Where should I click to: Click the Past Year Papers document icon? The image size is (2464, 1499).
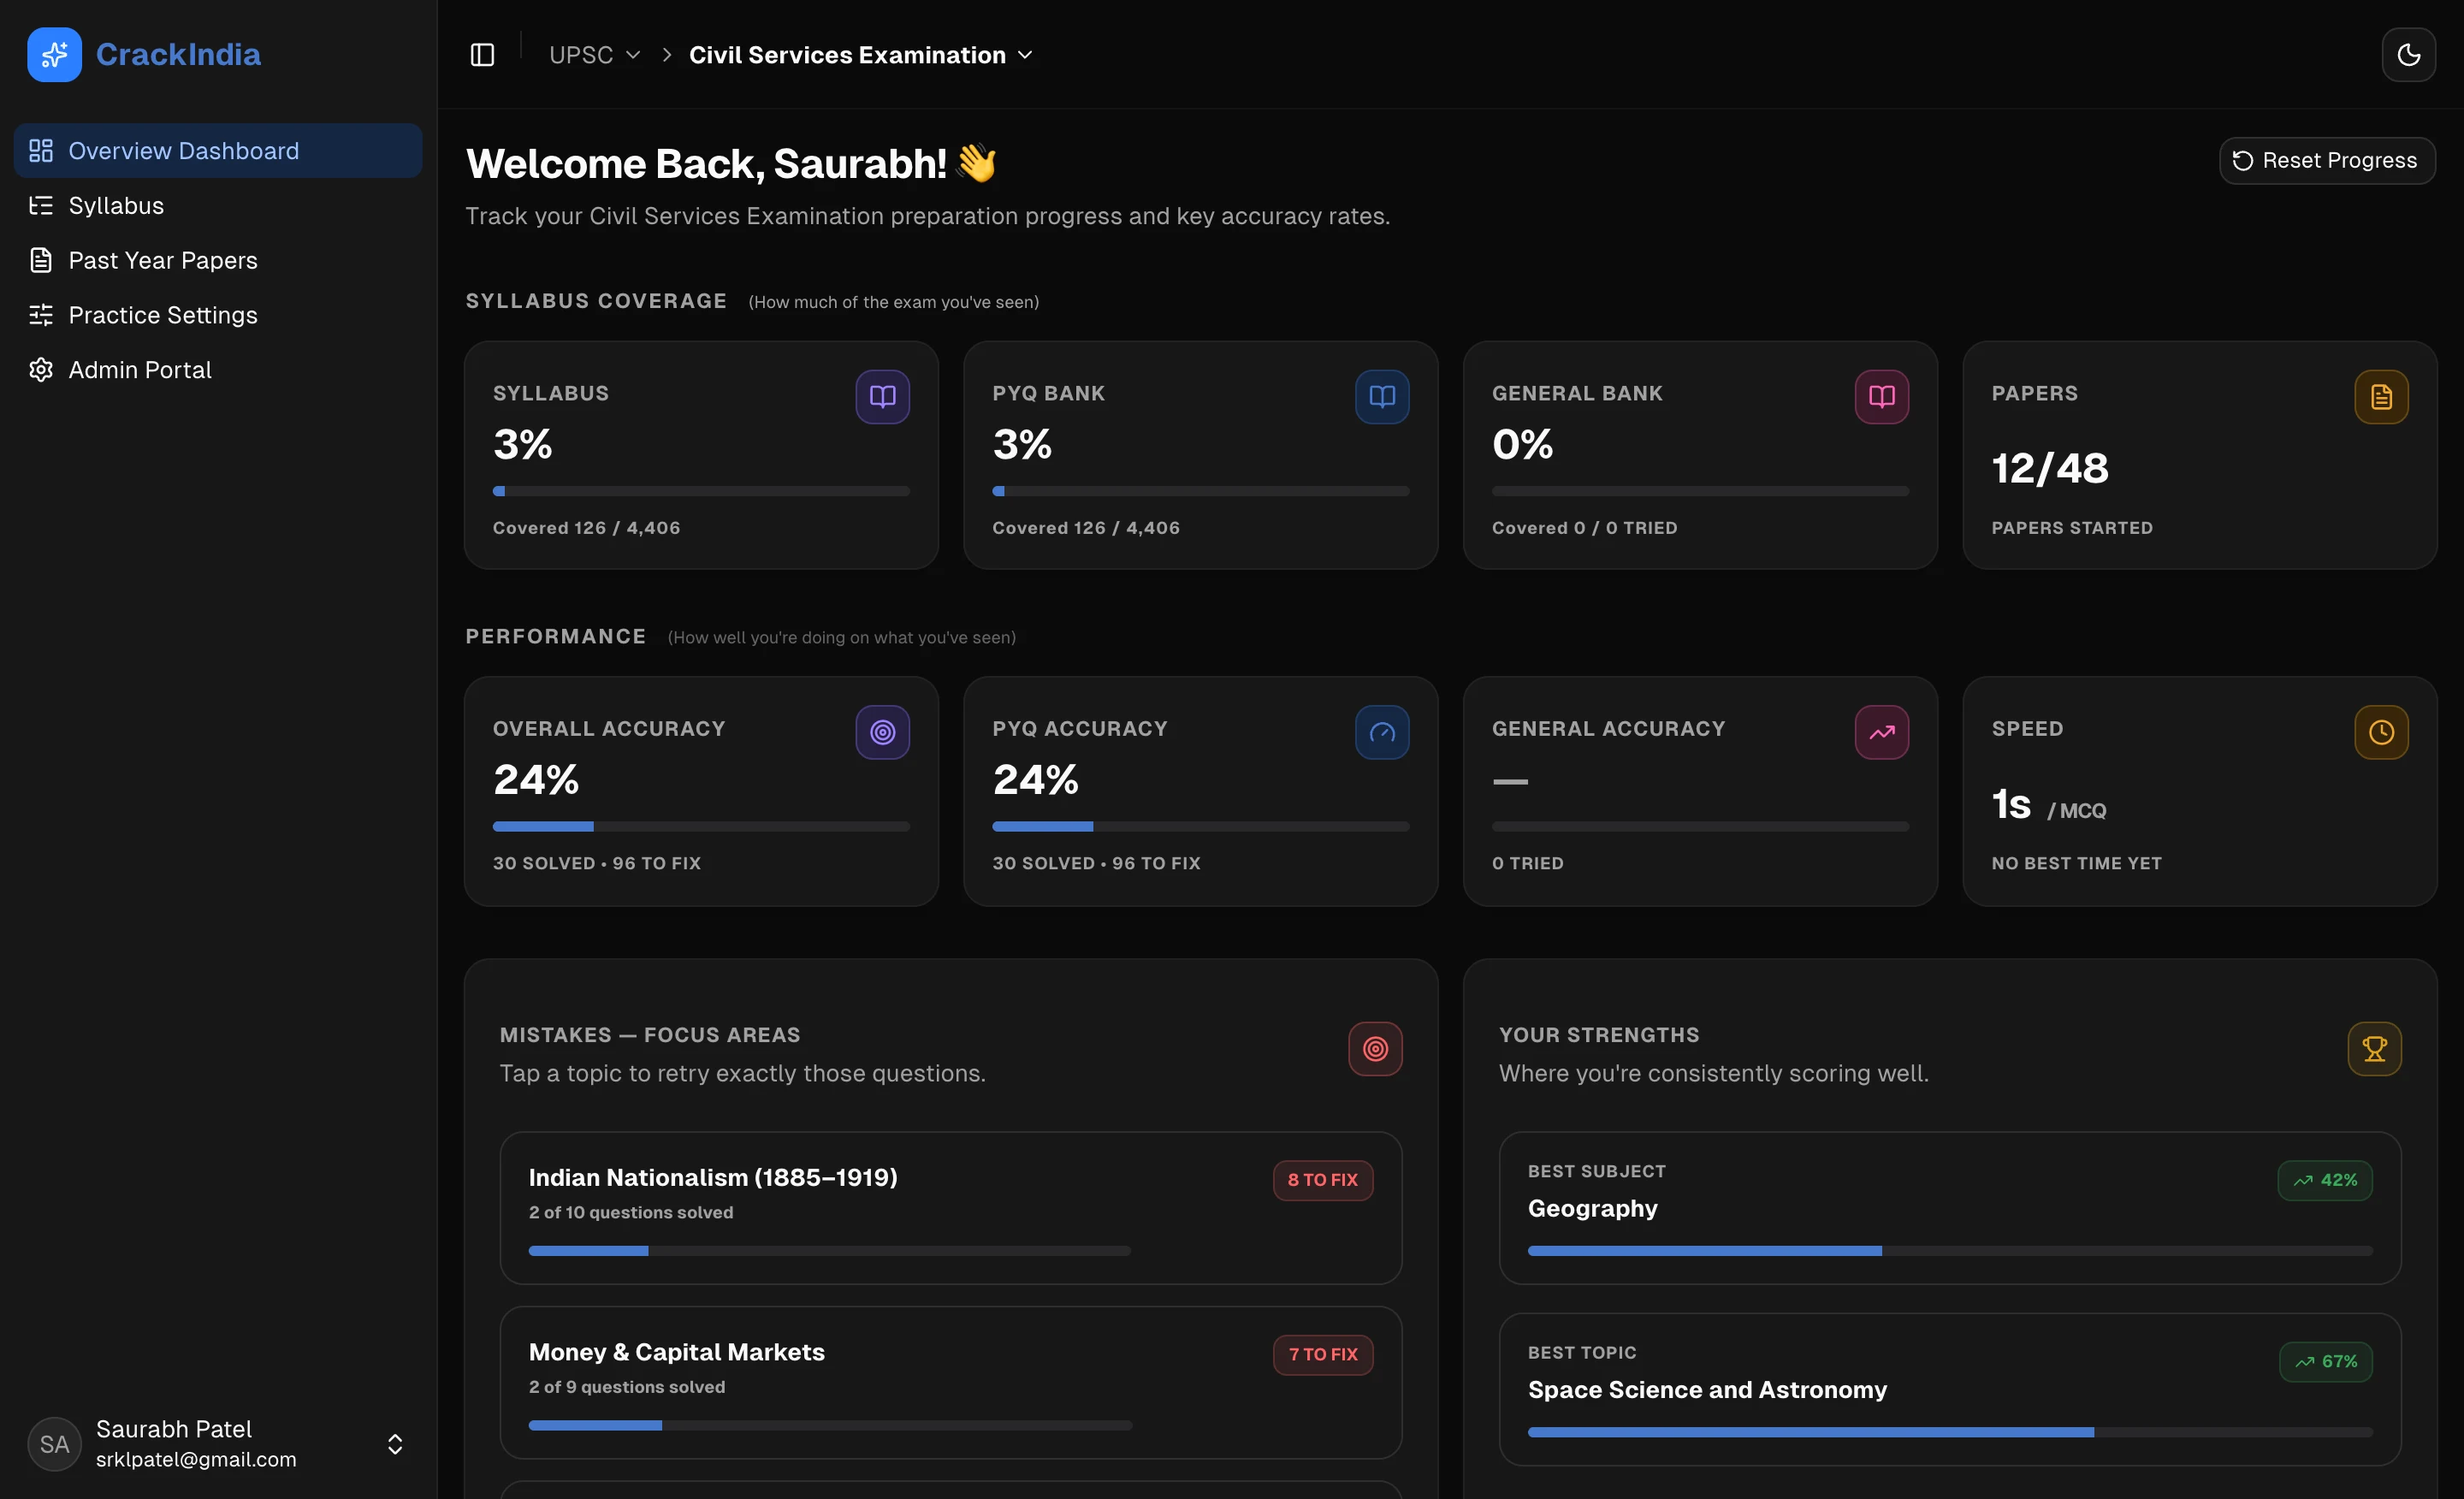click(41, 260)
